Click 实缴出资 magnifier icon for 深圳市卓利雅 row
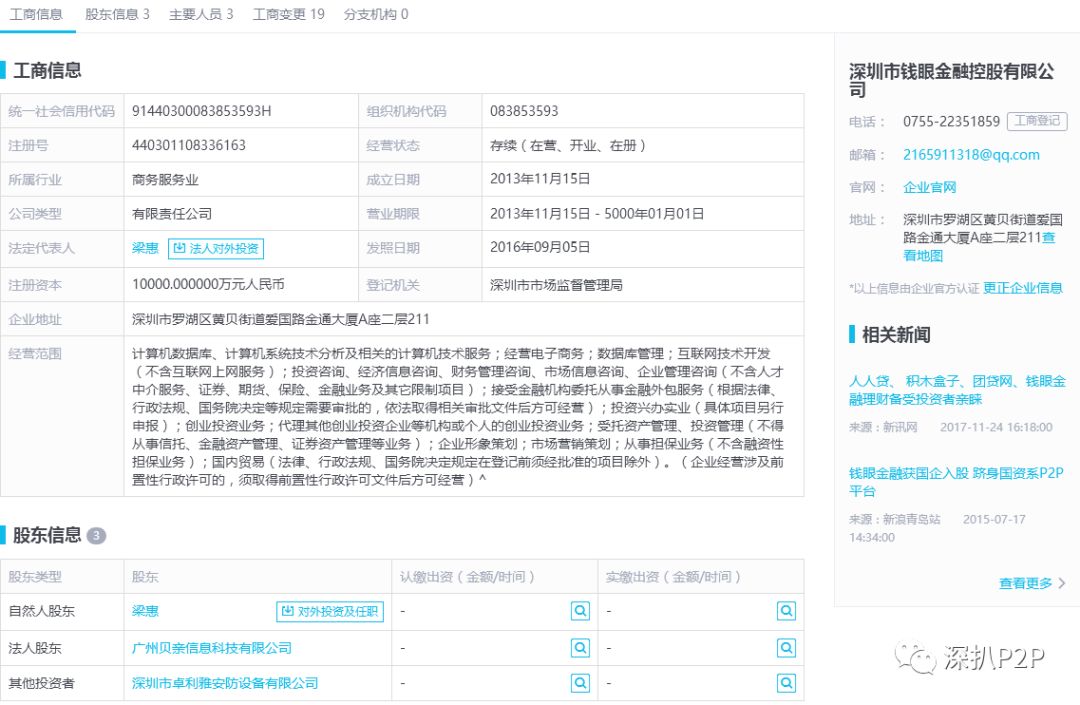 click(786, 683)
